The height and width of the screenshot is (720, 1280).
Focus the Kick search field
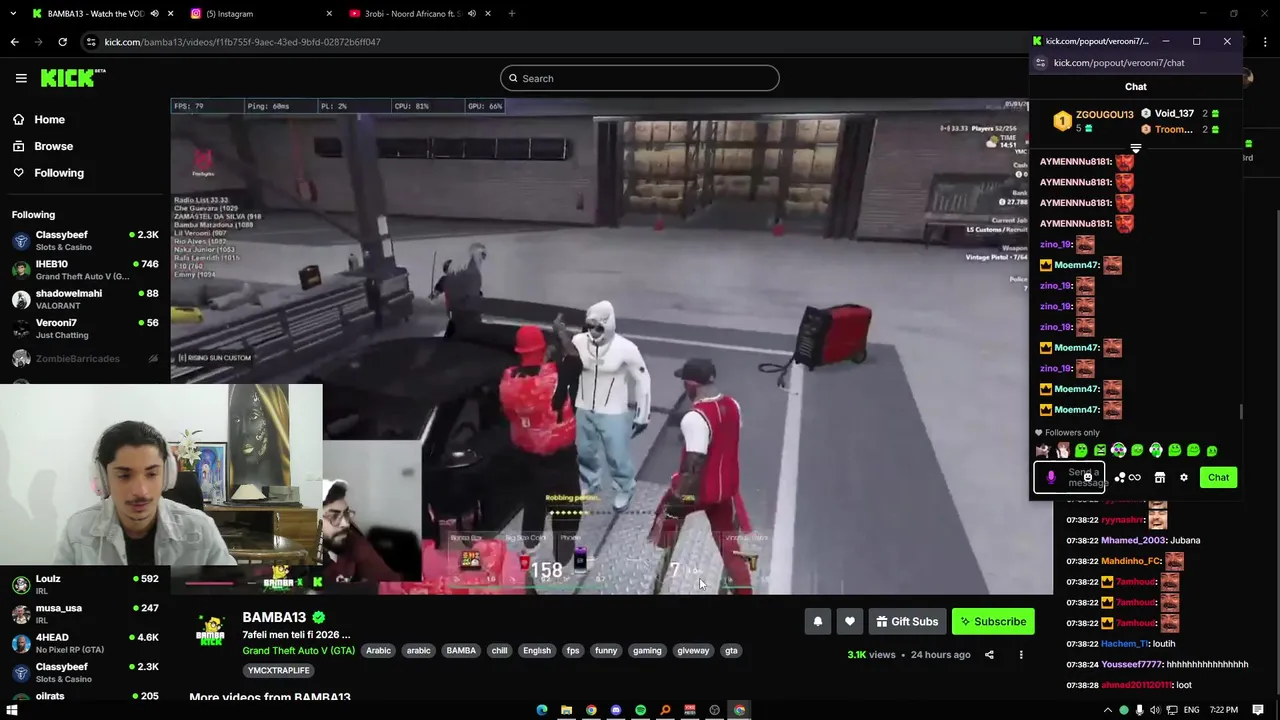639,78
